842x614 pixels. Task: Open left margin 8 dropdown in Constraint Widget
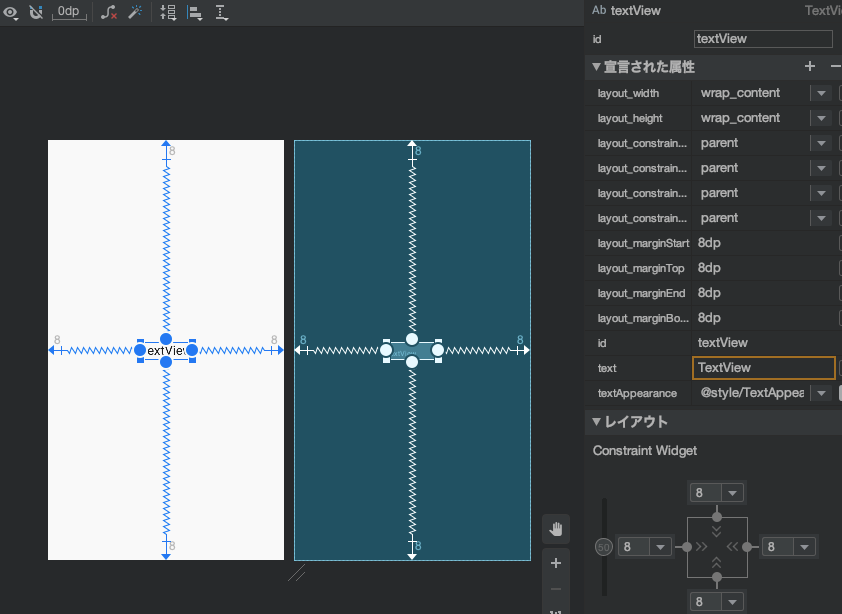pos(660,547)
